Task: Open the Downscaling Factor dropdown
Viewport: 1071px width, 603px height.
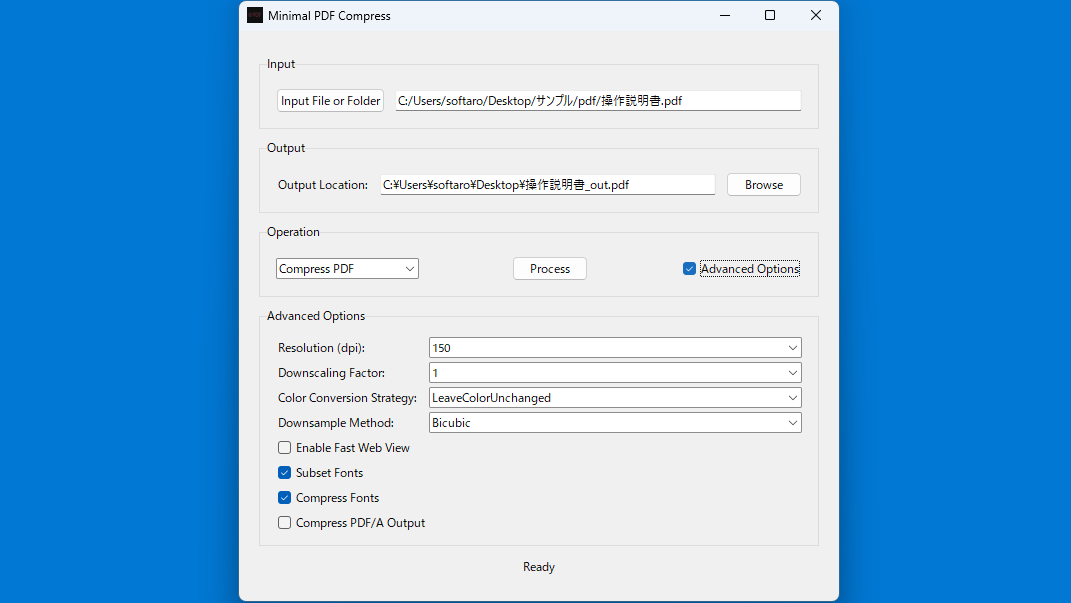Action: [x=615, y=373]
